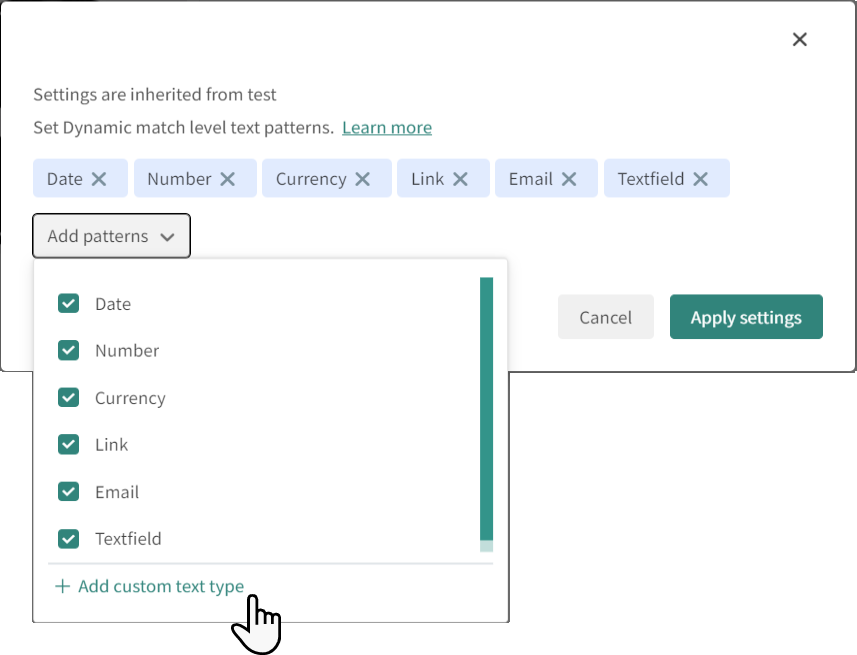
Task: Remove the Email pattern chip
Action: [x=569, y=179]
